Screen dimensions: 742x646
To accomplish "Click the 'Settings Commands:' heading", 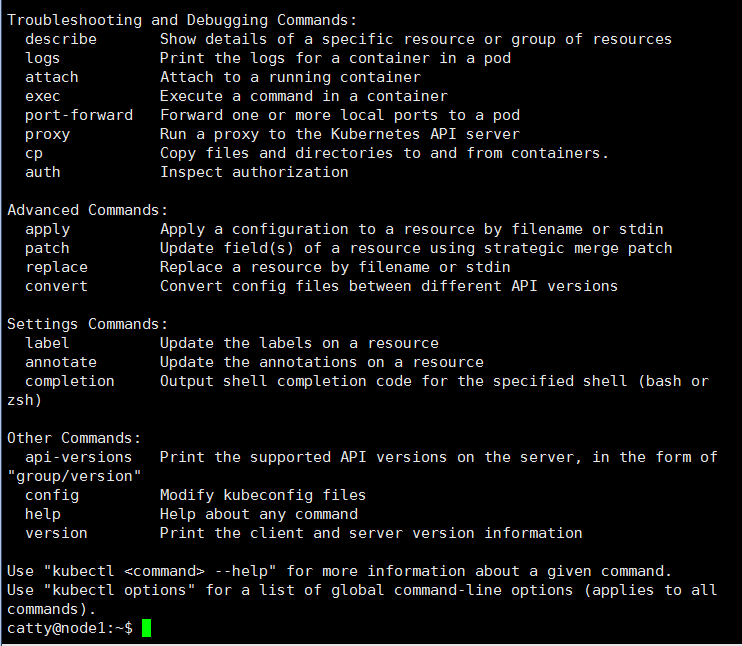I will click(x=88, y=324).
